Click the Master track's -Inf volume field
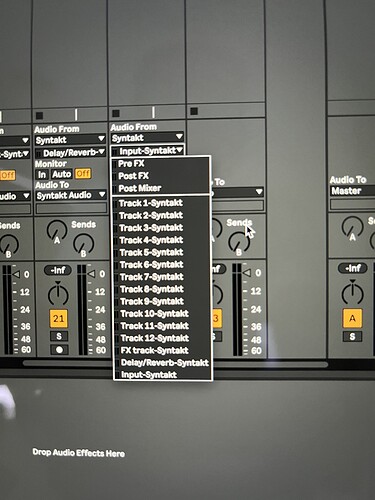Viewport: 375px width, 500px height. coord(352,268)
